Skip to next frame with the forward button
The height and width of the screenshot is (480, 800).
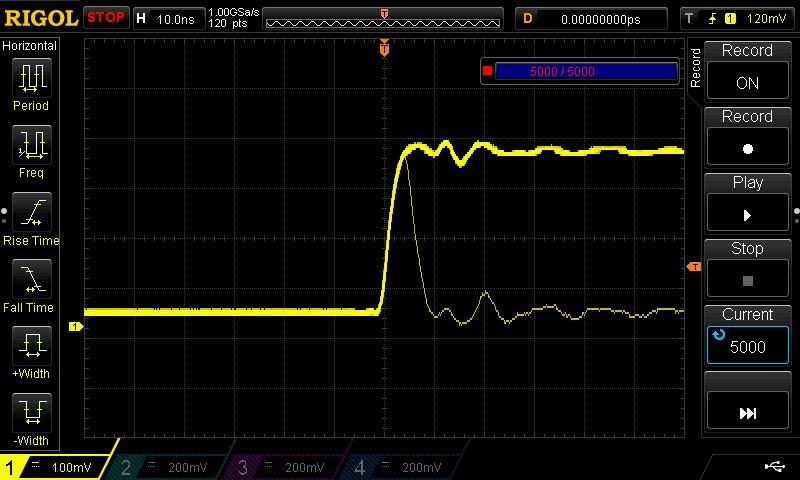[x=747, y=412]
